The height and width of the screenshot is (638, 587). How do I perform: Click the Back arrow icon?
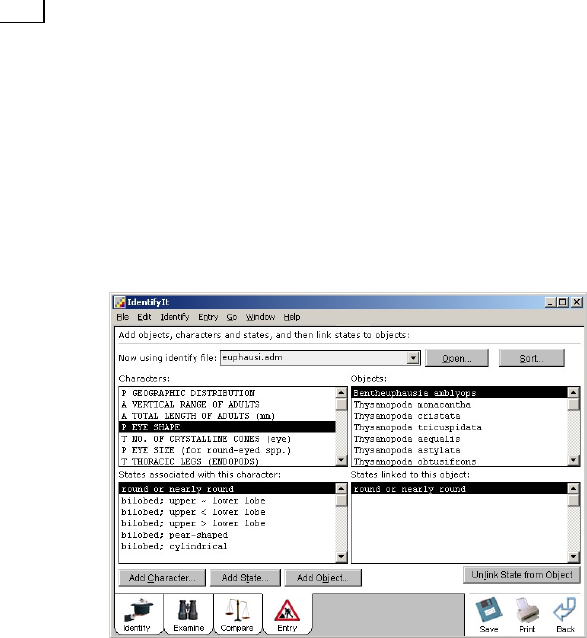click(x=565, y=614)
